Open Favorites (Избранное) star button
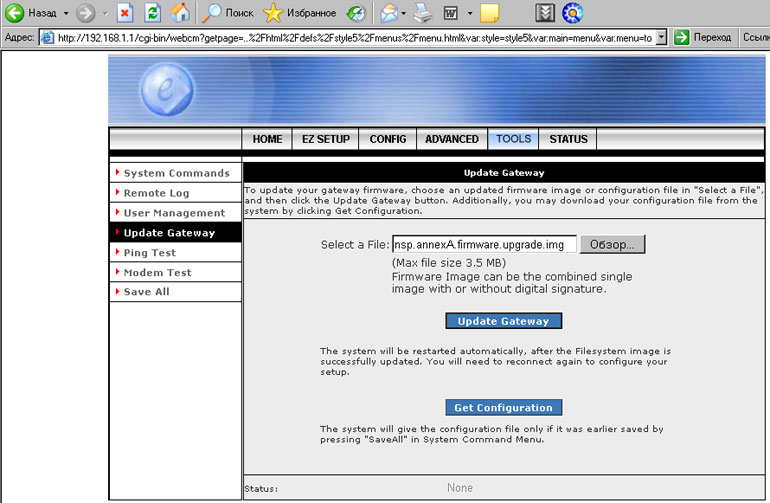Screen dimensions: 770x503 [x=300, y=13]
